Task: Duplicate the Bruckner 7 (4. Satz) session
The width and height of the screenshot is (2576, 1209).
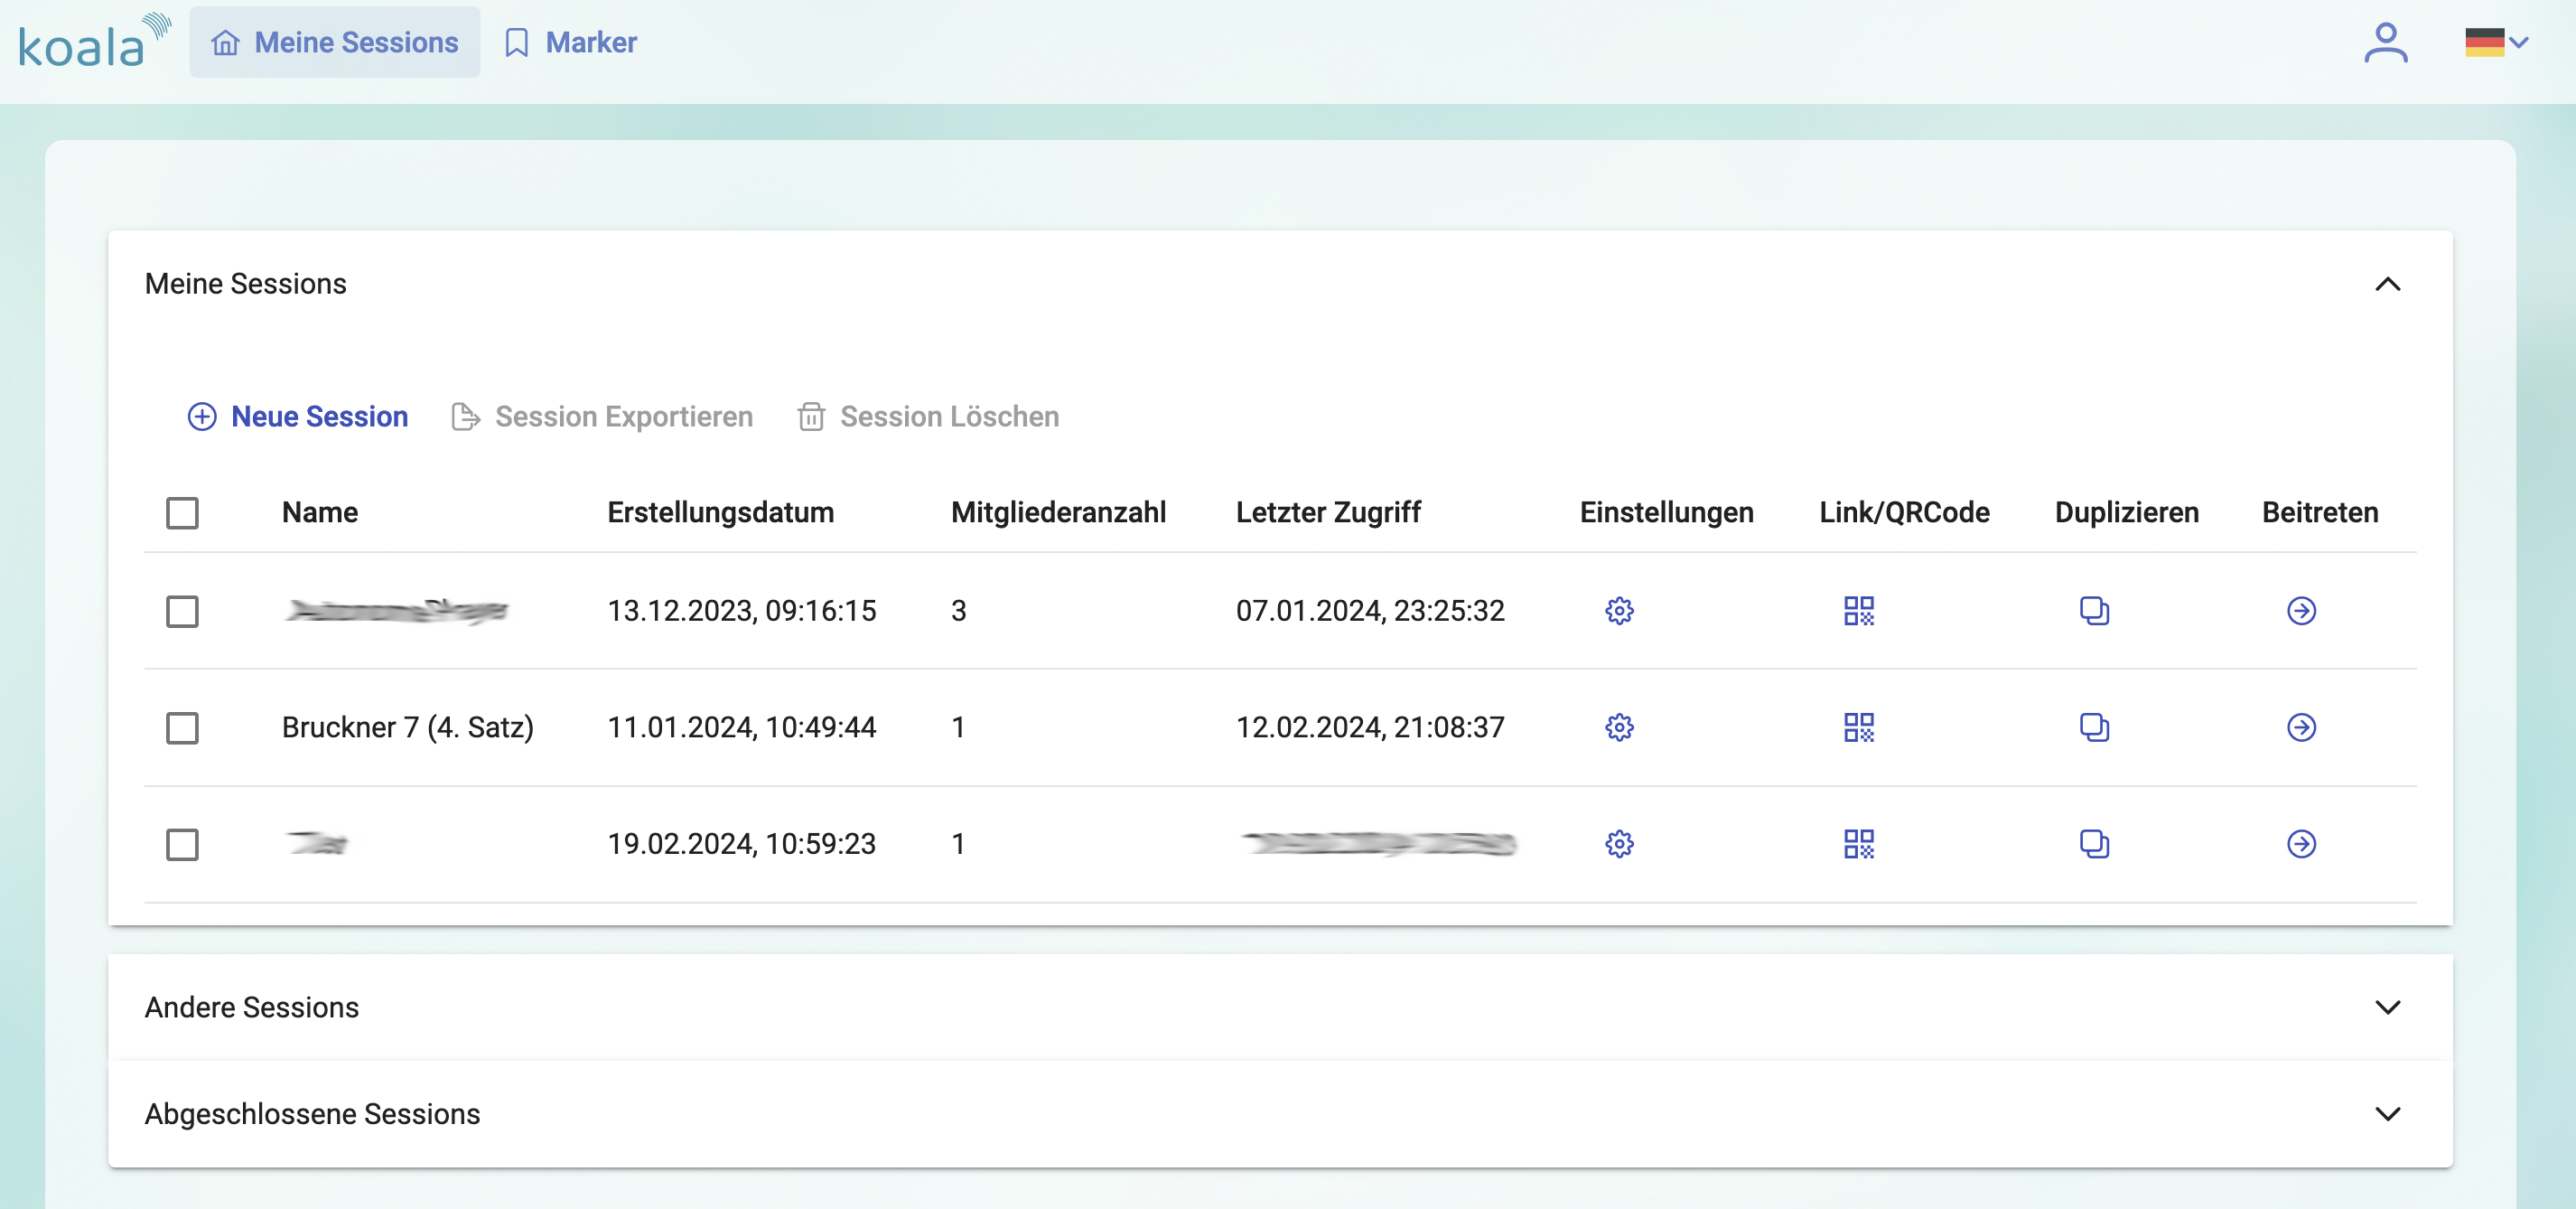Action: point(2094,727)
